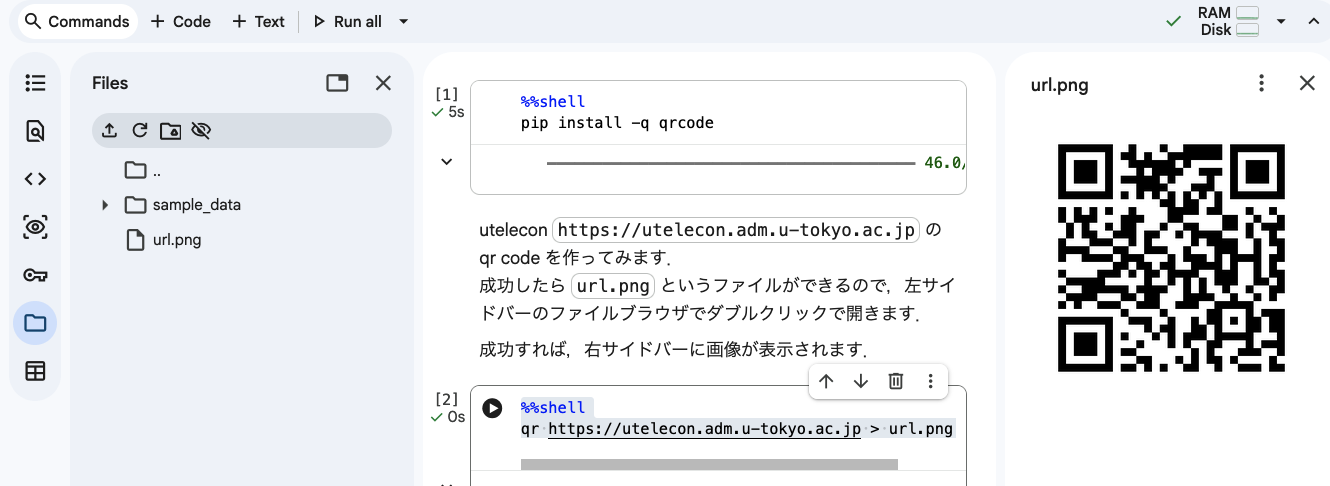Open the Secrets key icon
Viewport: 1330px width, 486px height.
click(35, 275)
